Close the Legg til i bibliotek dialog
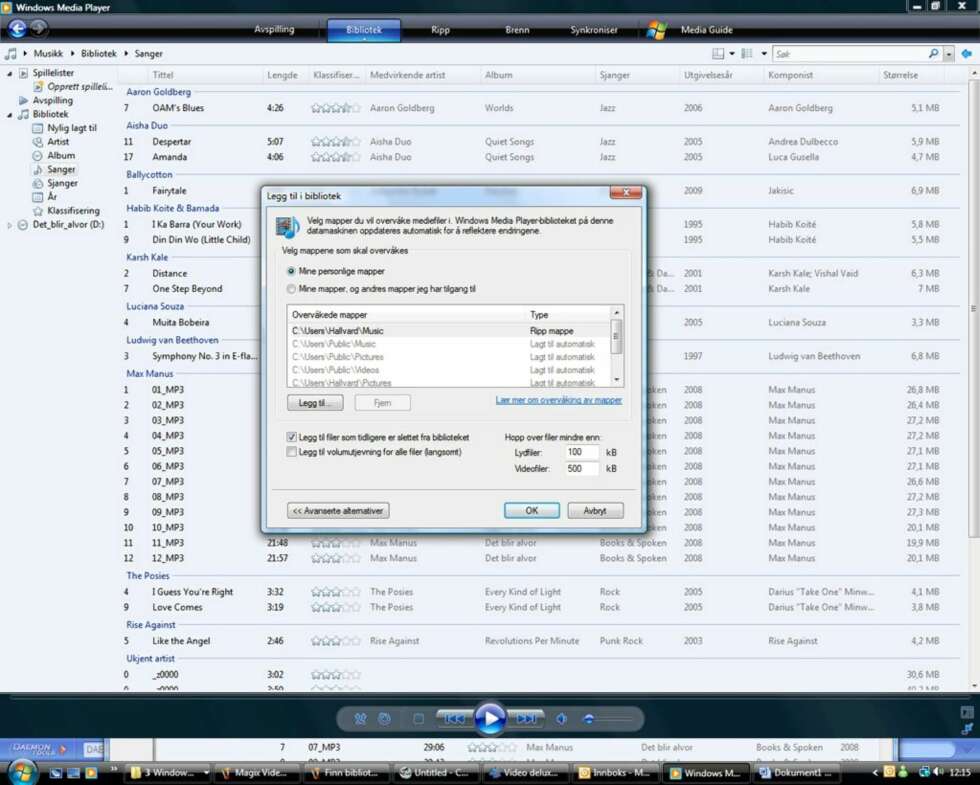The image size is (980, 785). [x=626, y=192]
